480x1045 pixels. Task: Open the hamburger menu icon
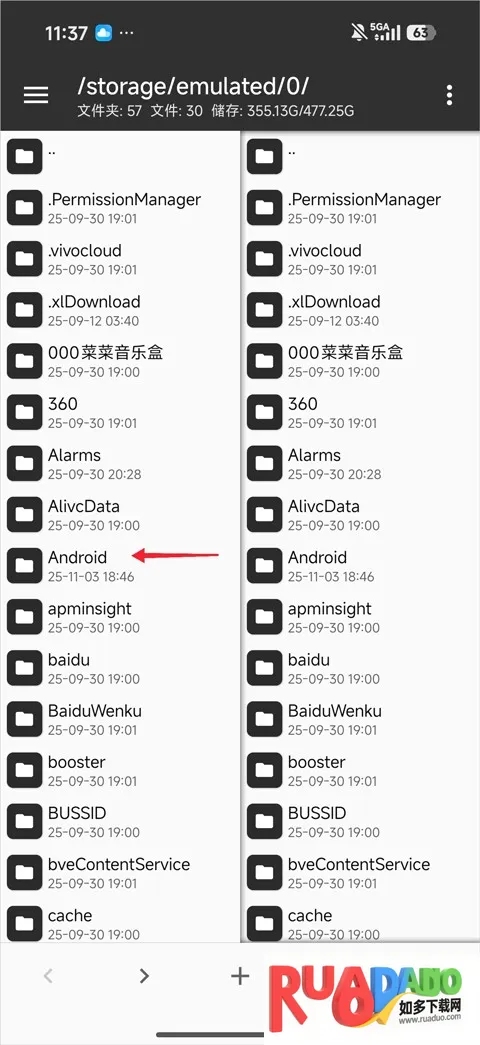pos(36,95)
